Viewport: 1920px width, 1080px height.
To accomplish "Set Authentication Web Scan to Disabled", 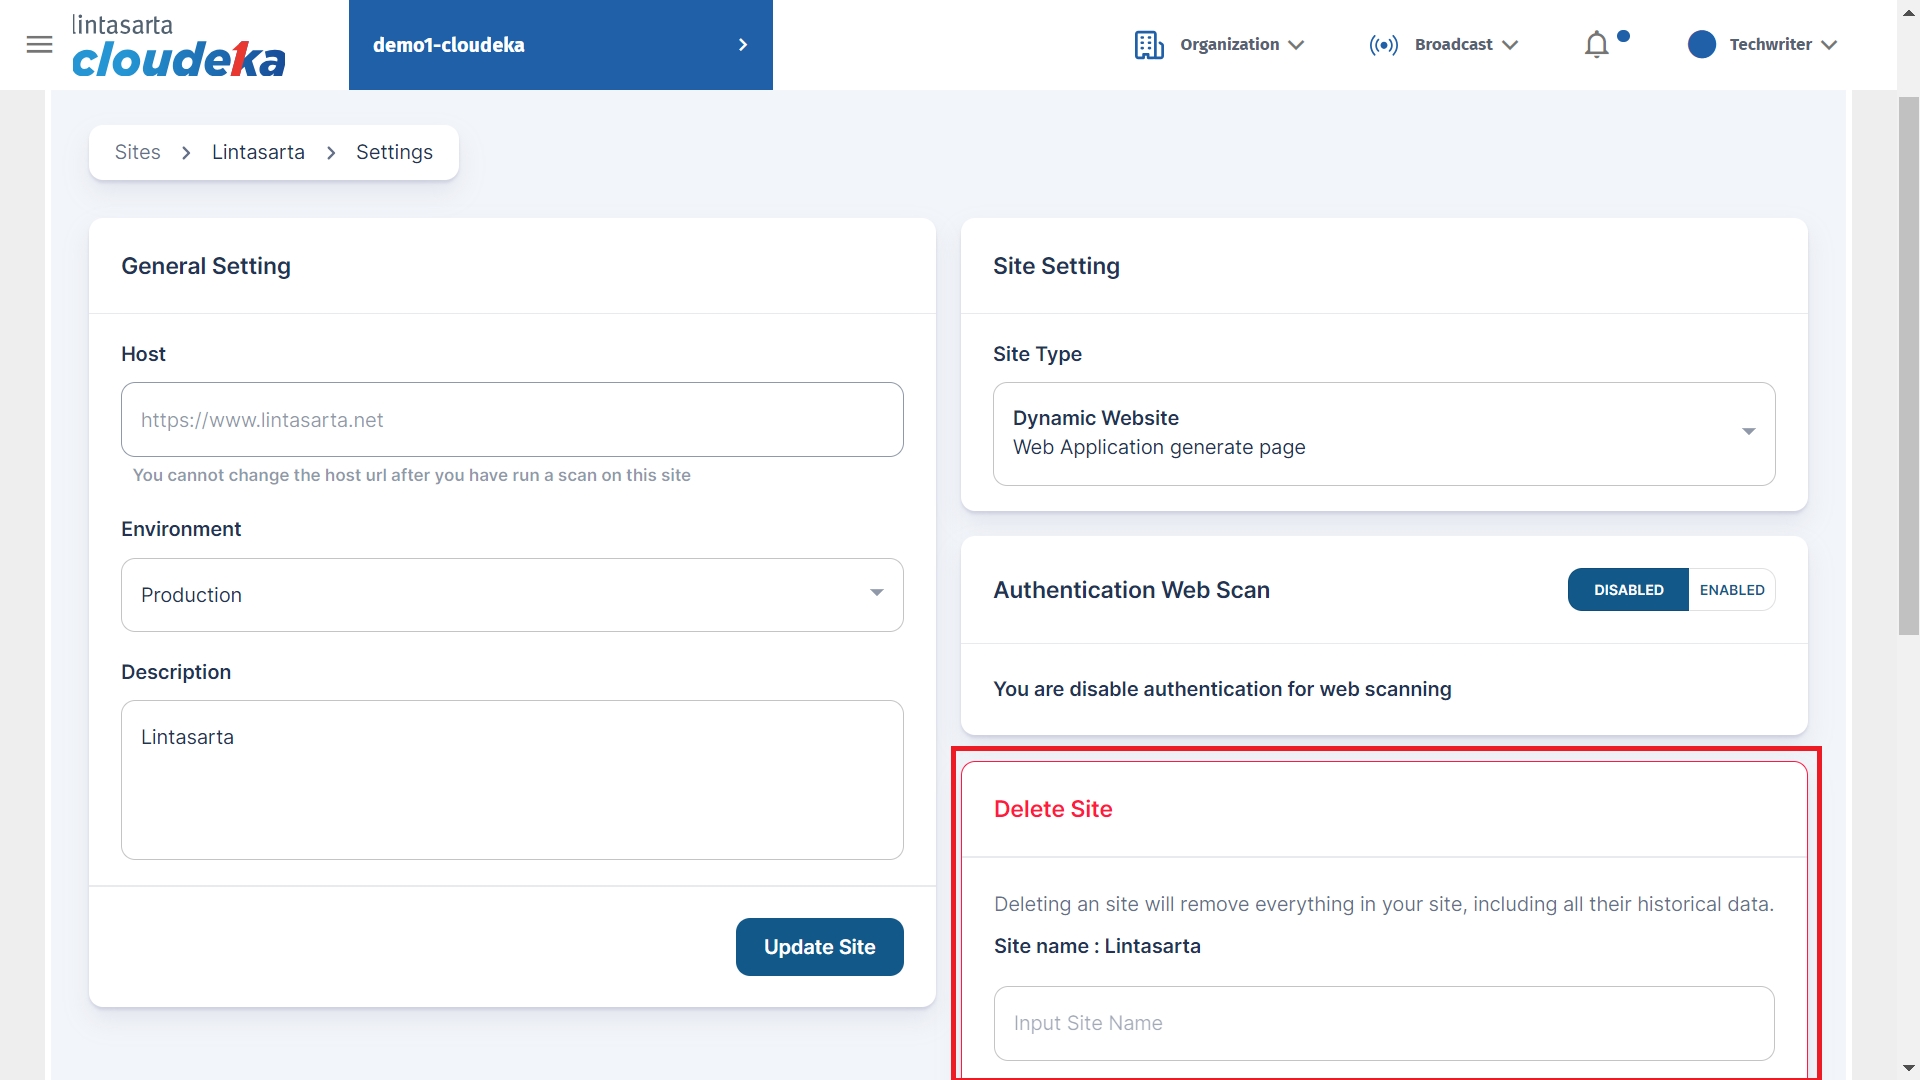I will click(1627, 590).
